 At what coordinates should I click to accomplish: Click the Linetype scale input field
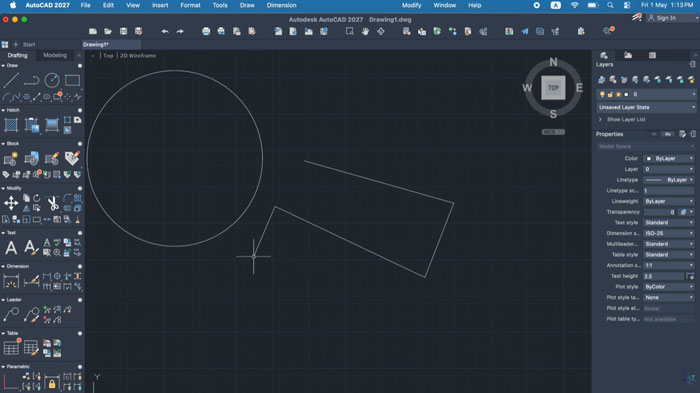669,191
